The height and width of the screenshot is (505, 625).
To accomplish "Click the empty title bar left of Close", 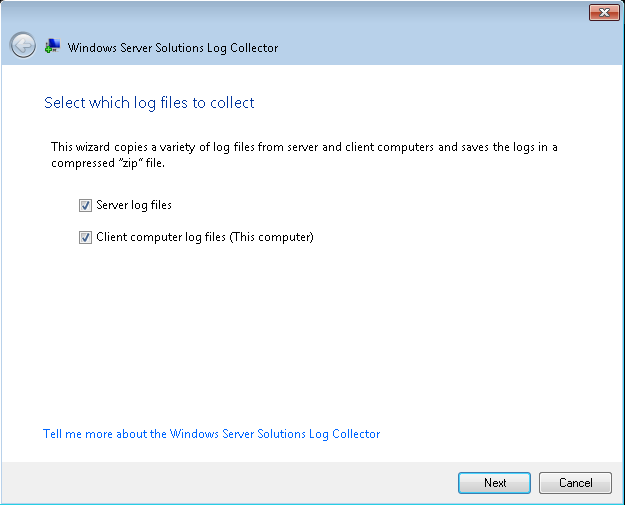I will tap(300, 12).
